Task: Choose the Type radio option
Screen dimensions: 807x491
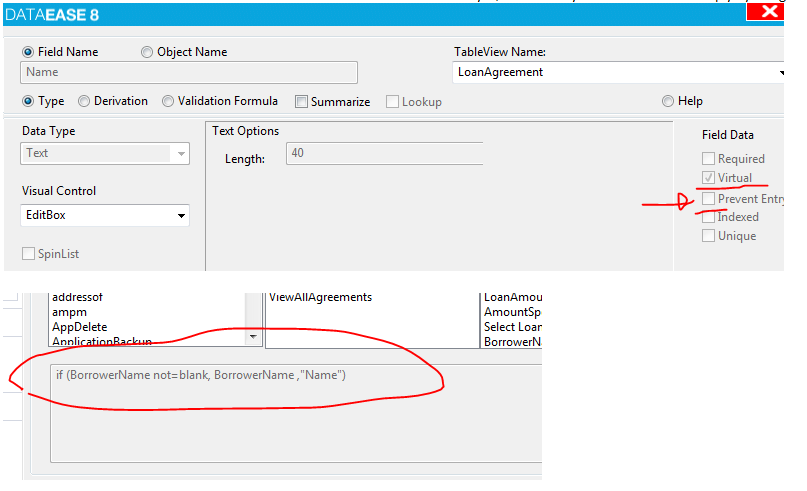Action: (x=28, y=101)
